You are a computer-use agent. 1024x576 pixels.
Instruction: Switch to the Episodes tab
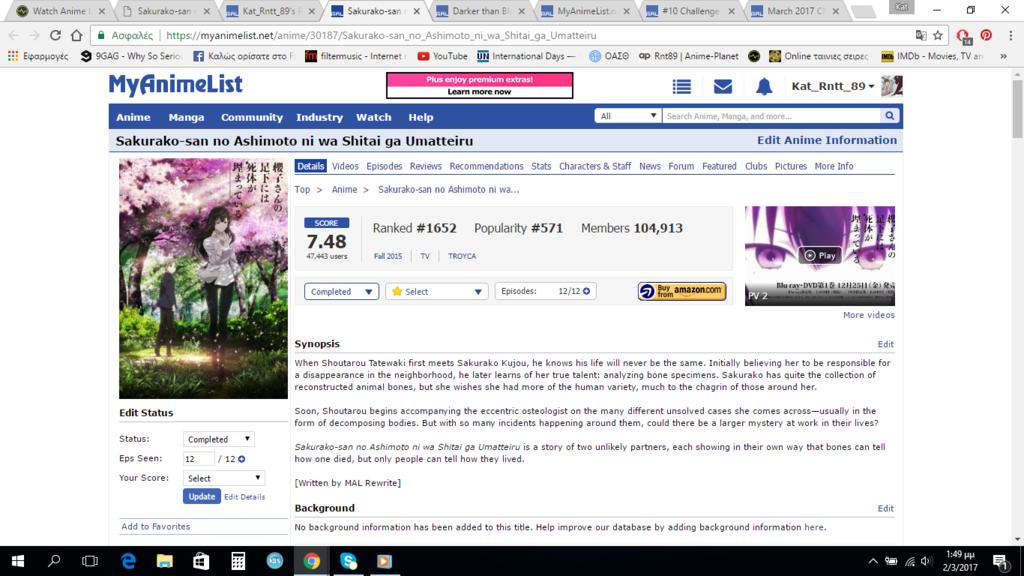tap(384, 166)
